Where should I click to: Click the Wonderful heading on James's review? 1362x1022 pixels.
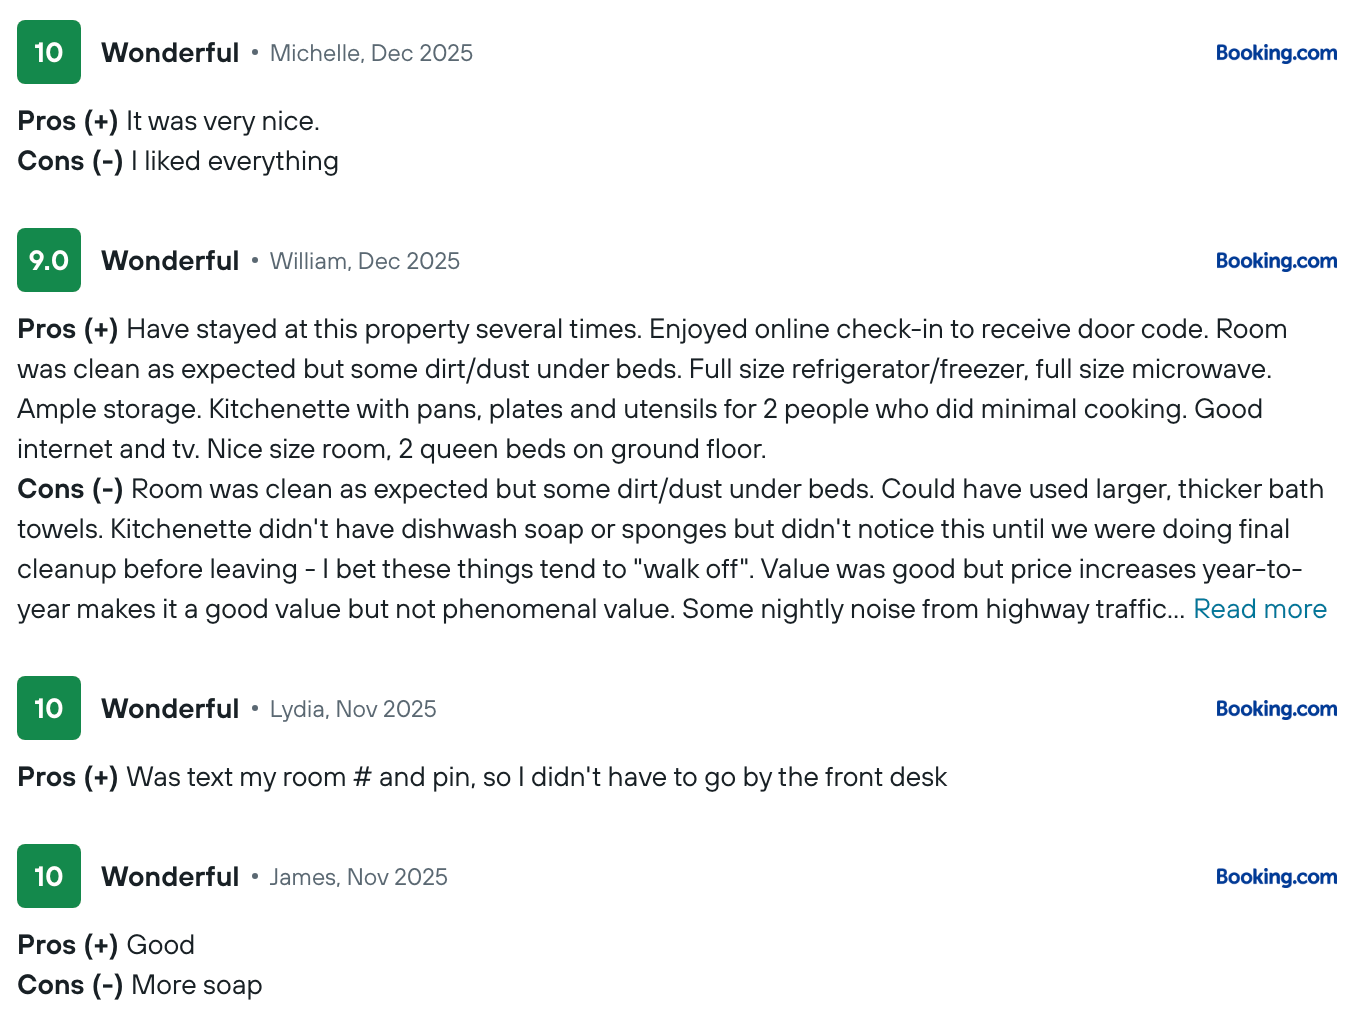(170, 877)
